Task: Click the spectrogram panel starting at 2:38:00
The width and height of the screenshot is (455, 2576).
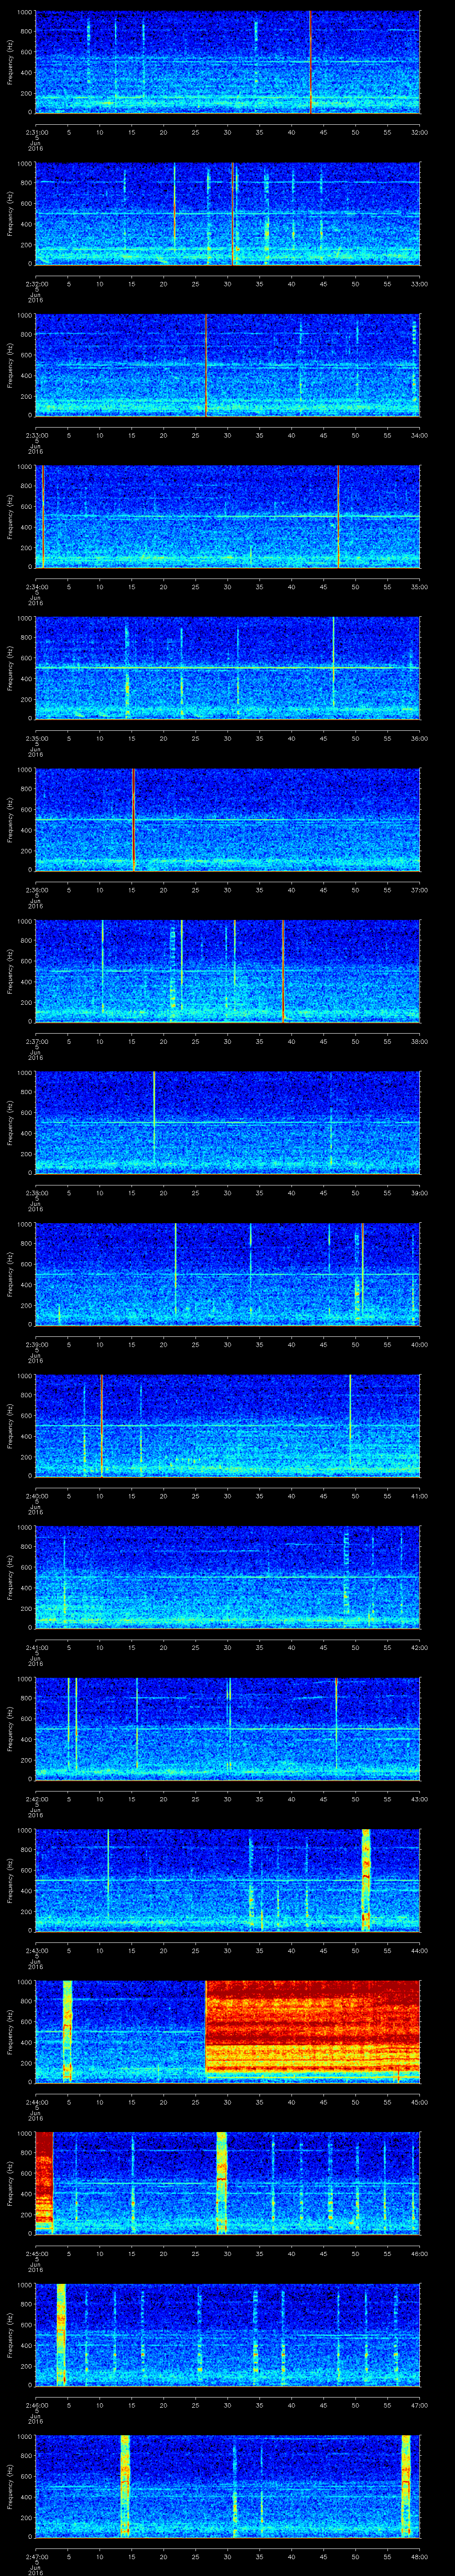Action: coord(227,1123)
